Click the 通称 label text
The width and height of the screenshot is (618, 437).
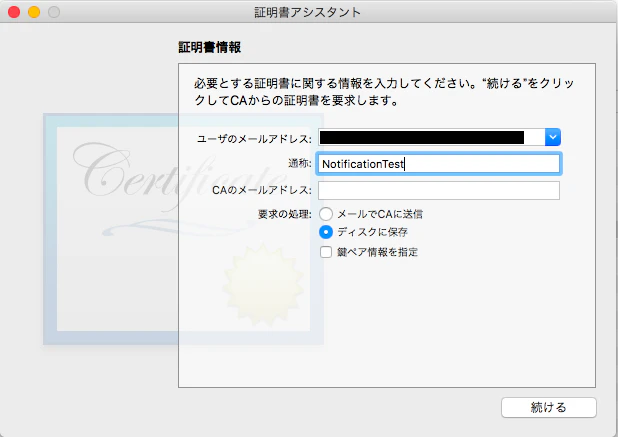click(300, 164)
